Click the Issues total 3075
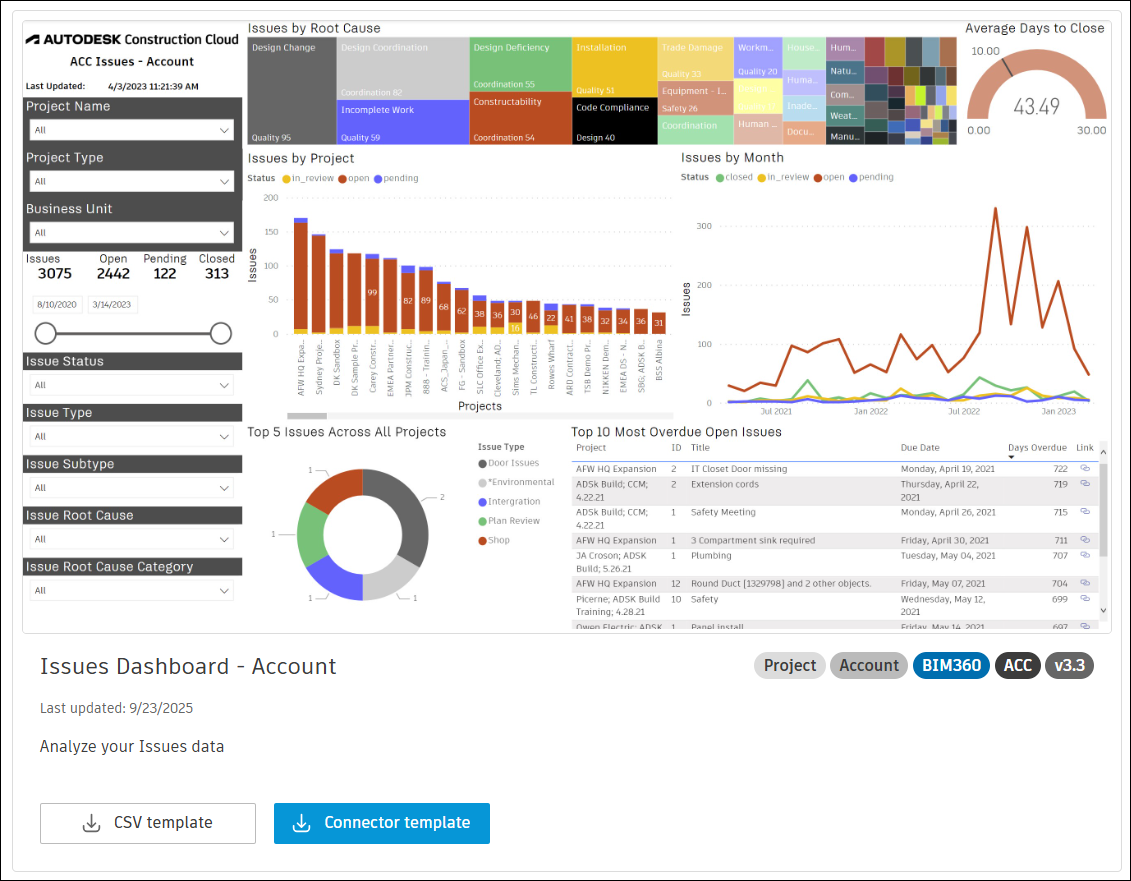The width and height of the screenshot is (1131, 881). [55, 273]
